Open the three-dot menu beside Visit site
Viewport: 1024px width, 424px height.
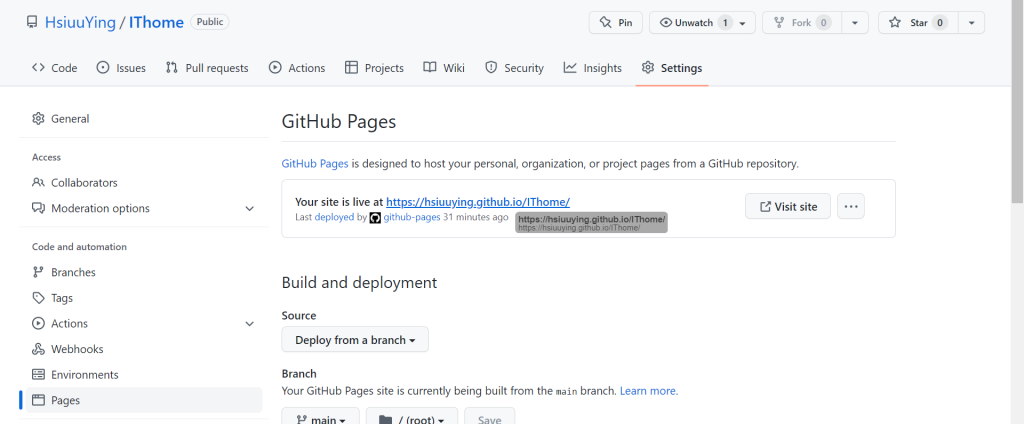[851, 206]
